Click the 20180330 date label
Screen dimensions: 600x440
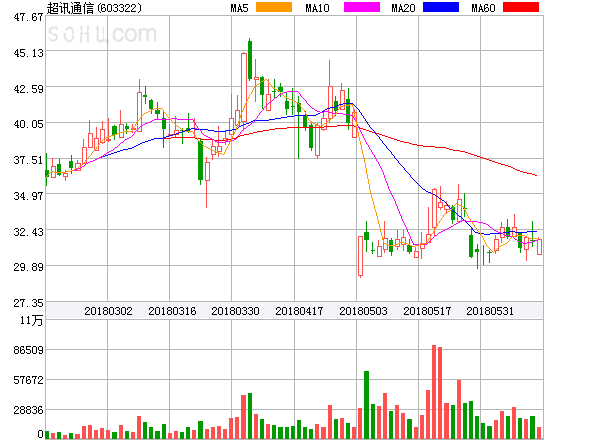[235, 311]
